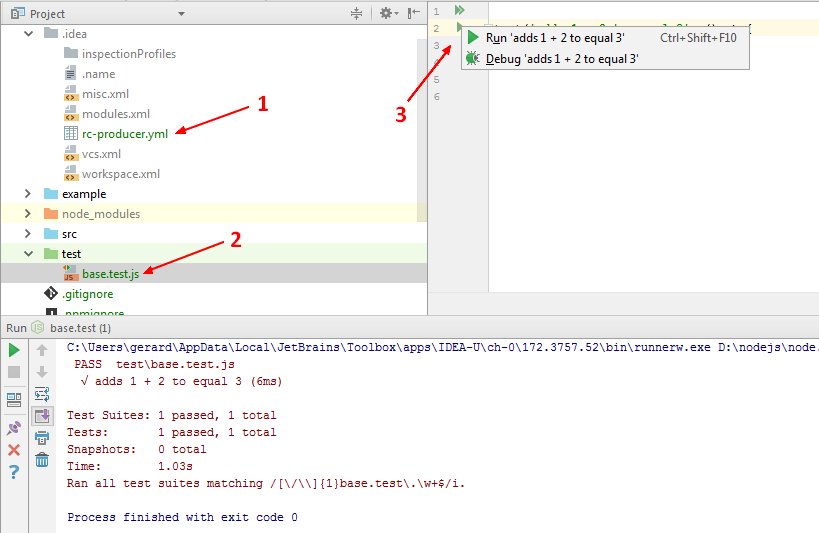
Task: Click the Print console output icon
Action: (x=42, y=438)
